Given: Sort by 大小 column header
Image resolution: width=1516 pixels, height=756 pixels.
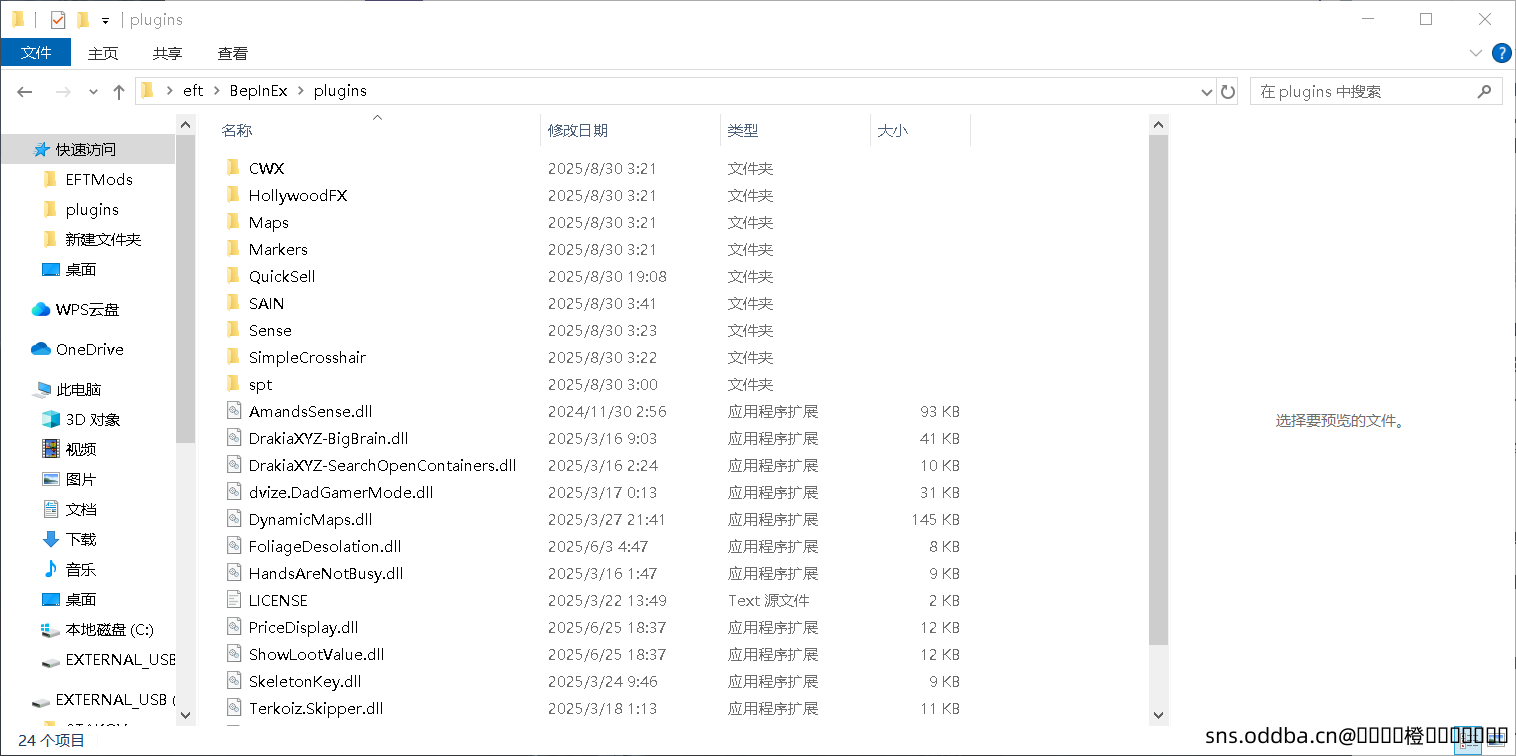Looking at the screenshot, I should pos(893,130).
